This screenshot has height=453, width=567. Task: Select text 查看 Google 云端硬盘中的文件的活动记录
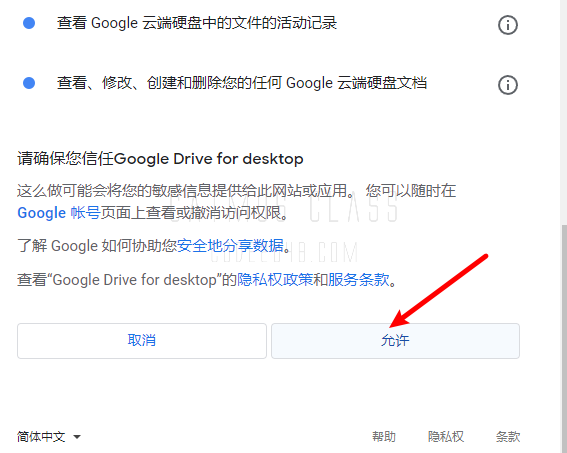point(197,23)
